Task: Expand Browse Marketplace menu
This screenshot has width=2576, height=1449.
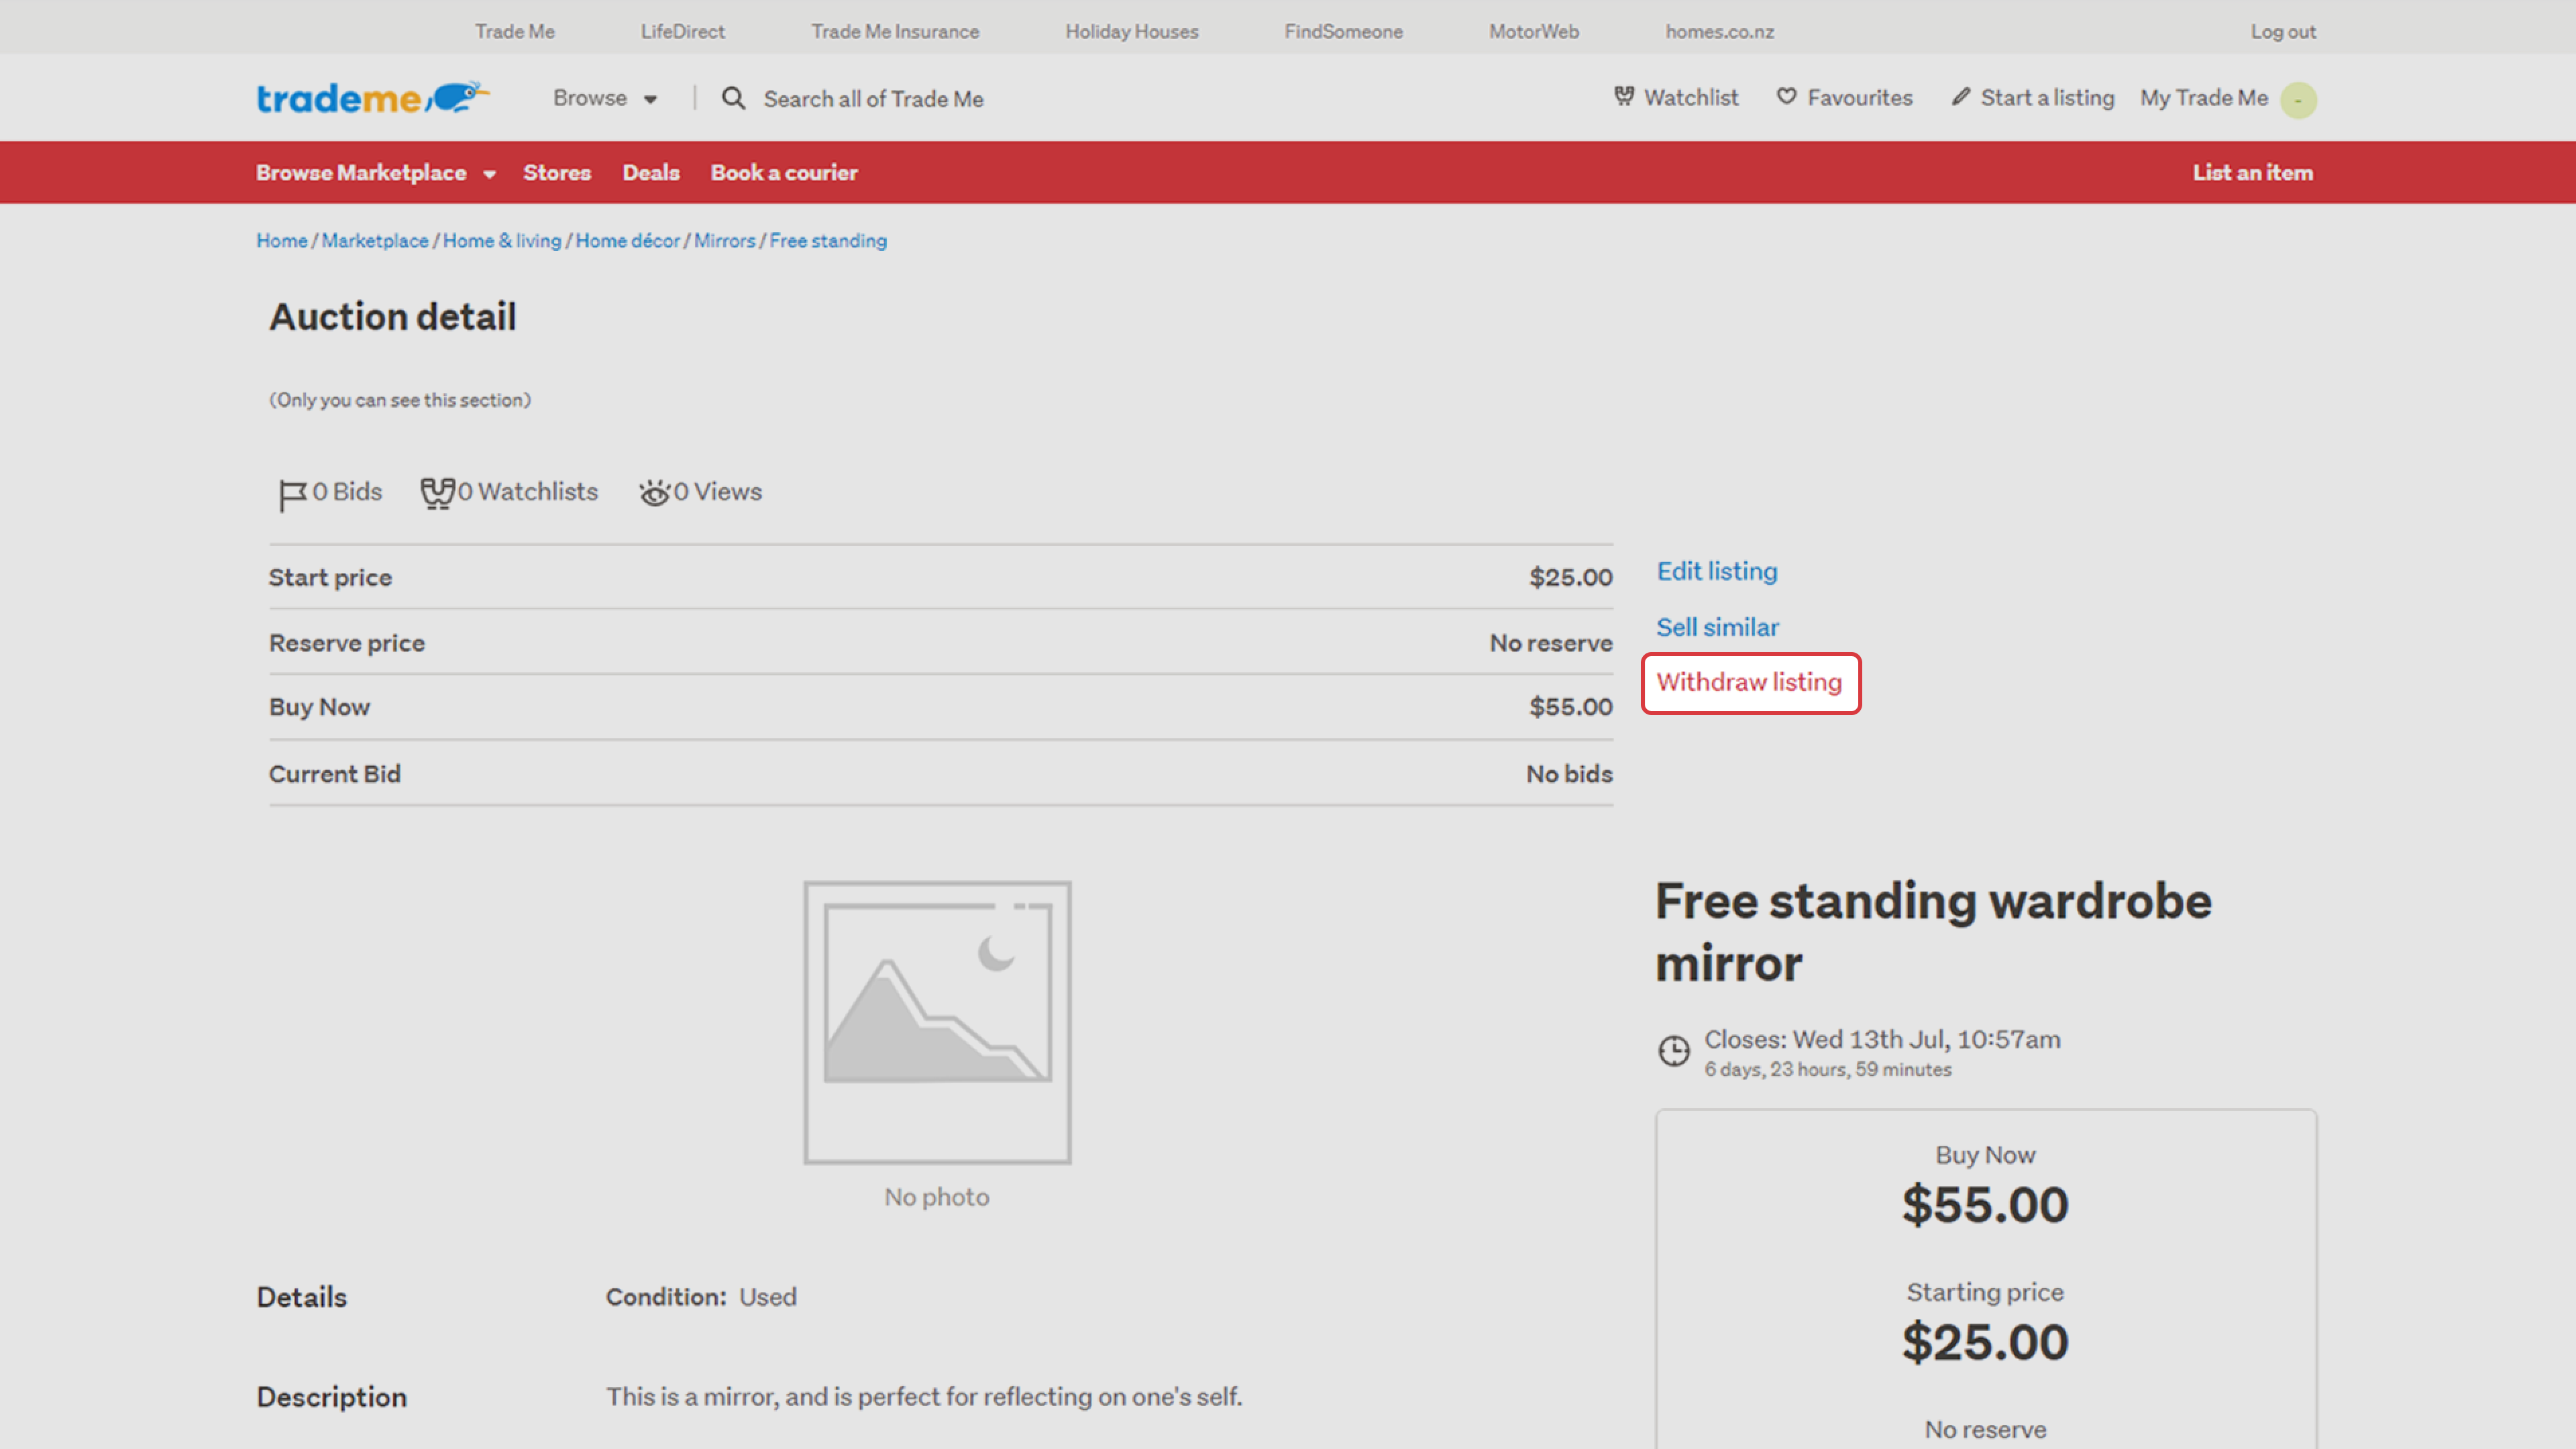Action: pos(375,173)
